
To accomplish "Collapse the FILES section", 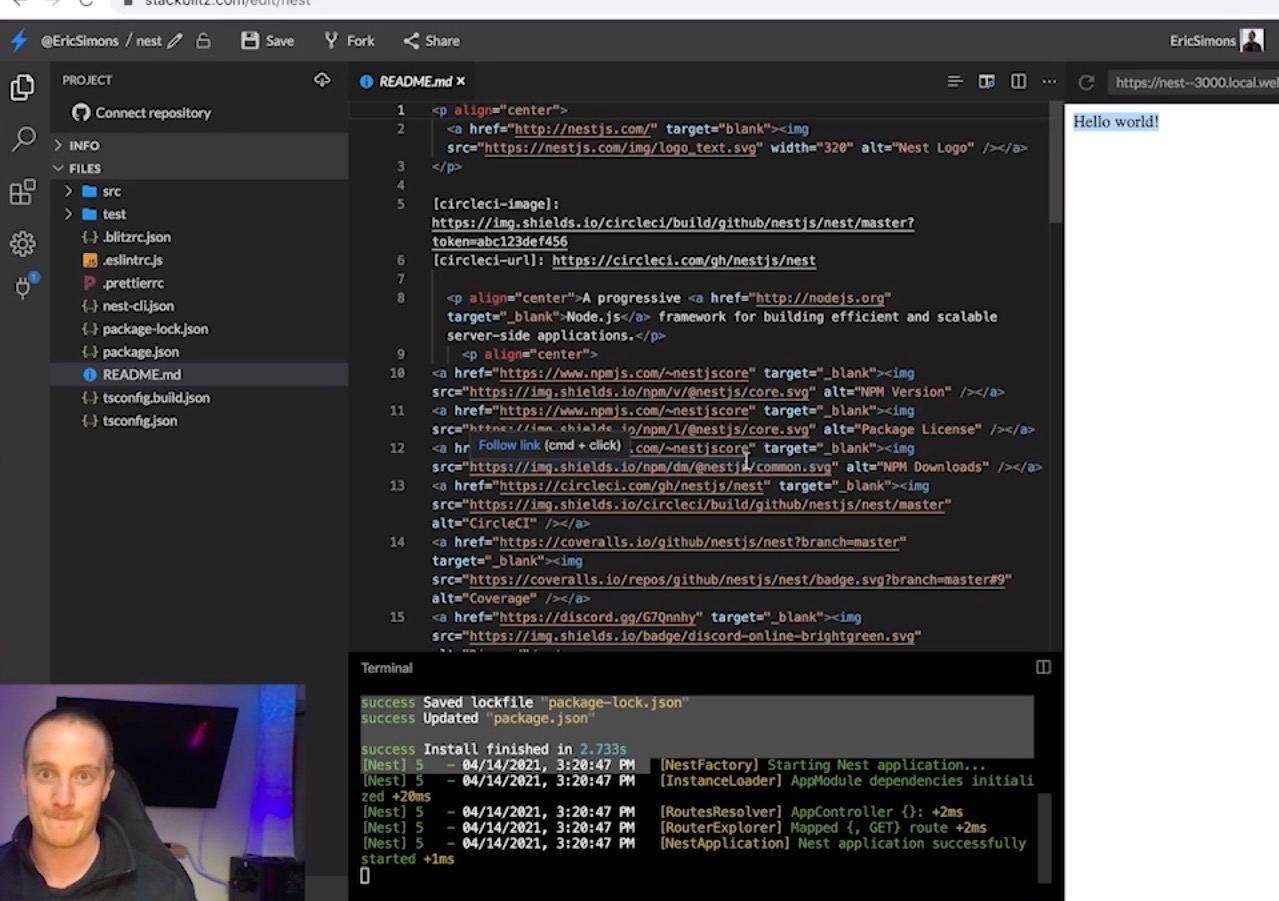I will pyautogui.click(x=199, y=168).
